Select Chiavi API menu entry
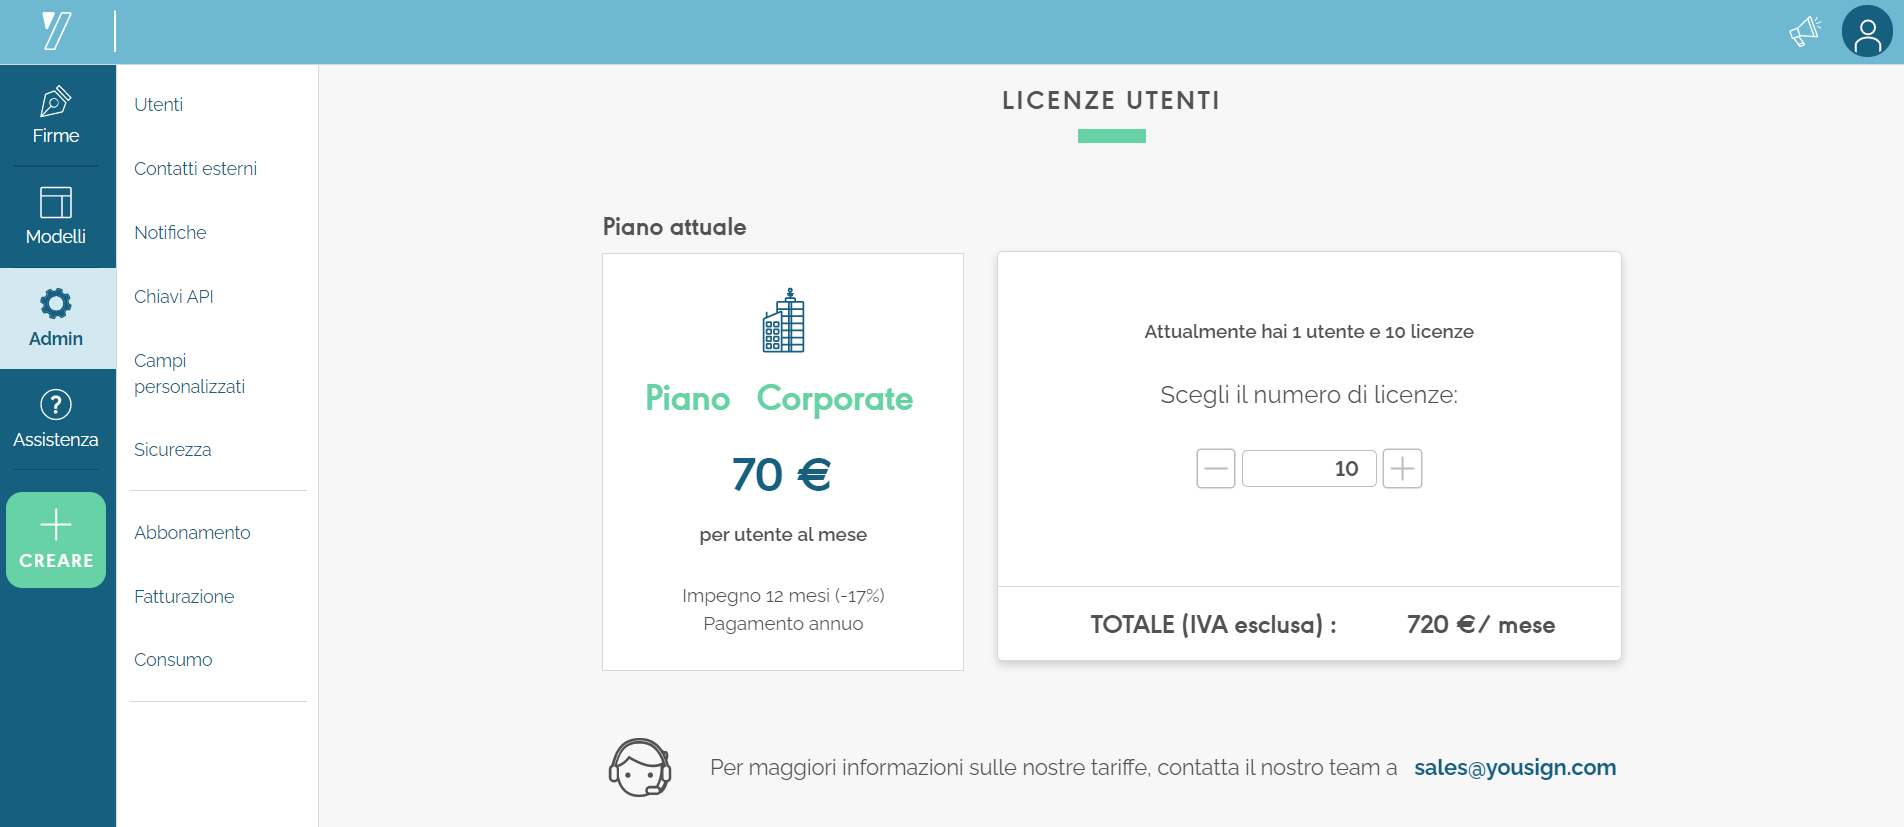Image resolution: width=1904 pixels, height=827 pixels. point(174,297)
